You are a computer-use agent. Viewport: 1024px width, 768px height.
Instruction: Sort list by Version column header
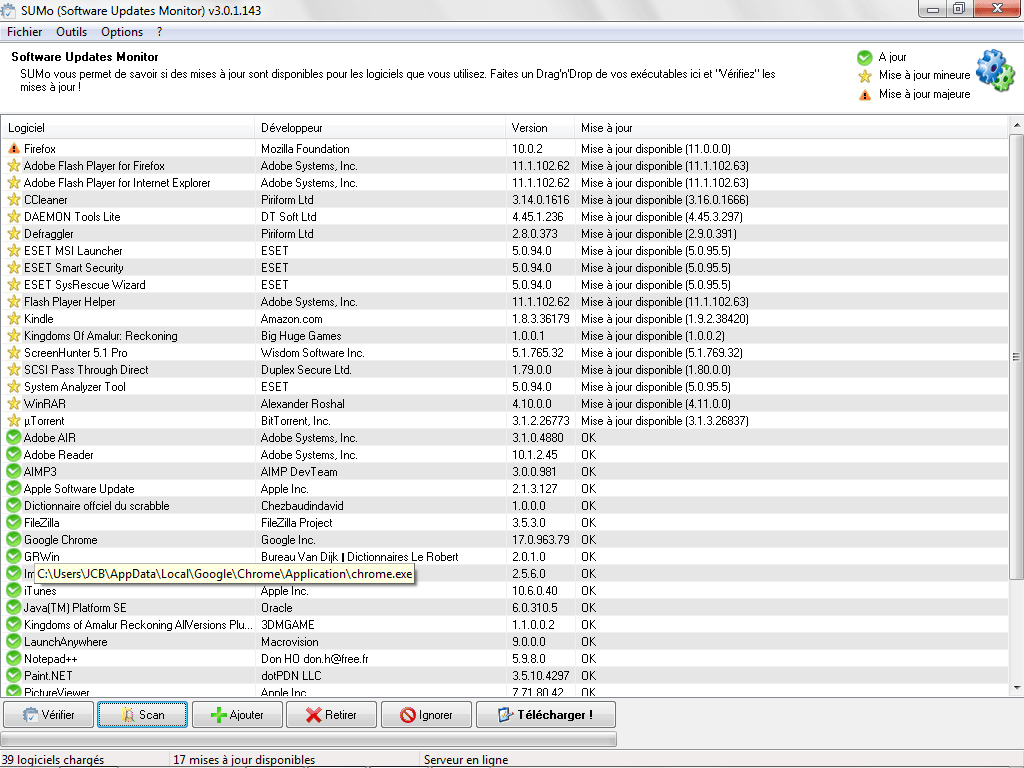click(530, 128)
